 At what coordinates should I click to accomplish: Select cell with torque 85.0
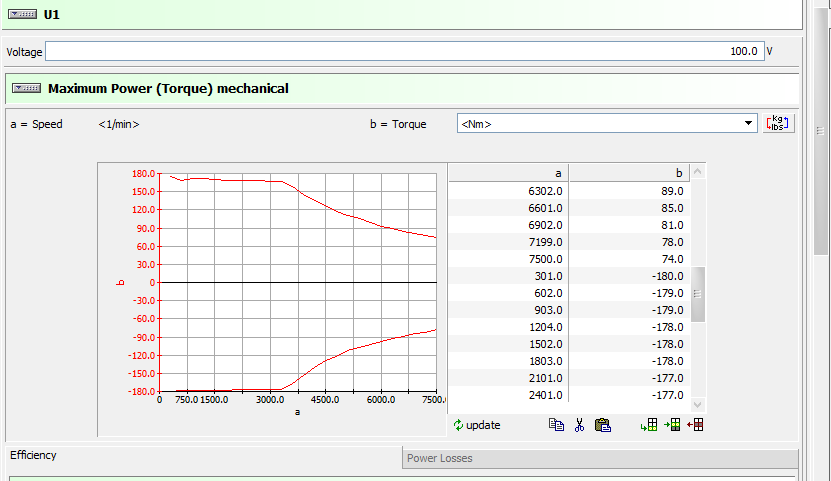coord(629,208)
